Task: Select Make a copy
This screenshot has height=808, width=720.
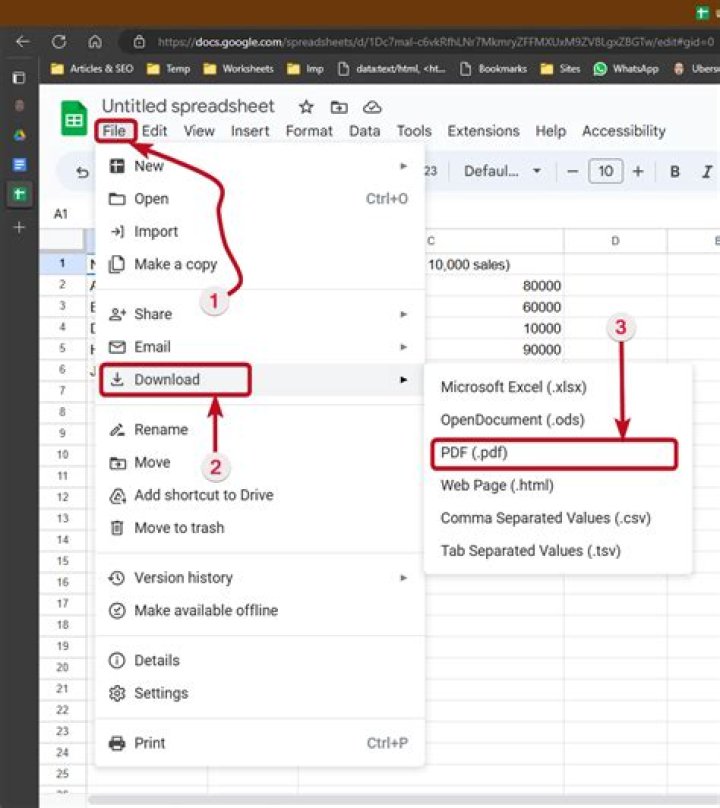Action: click(x=260, y=264)
